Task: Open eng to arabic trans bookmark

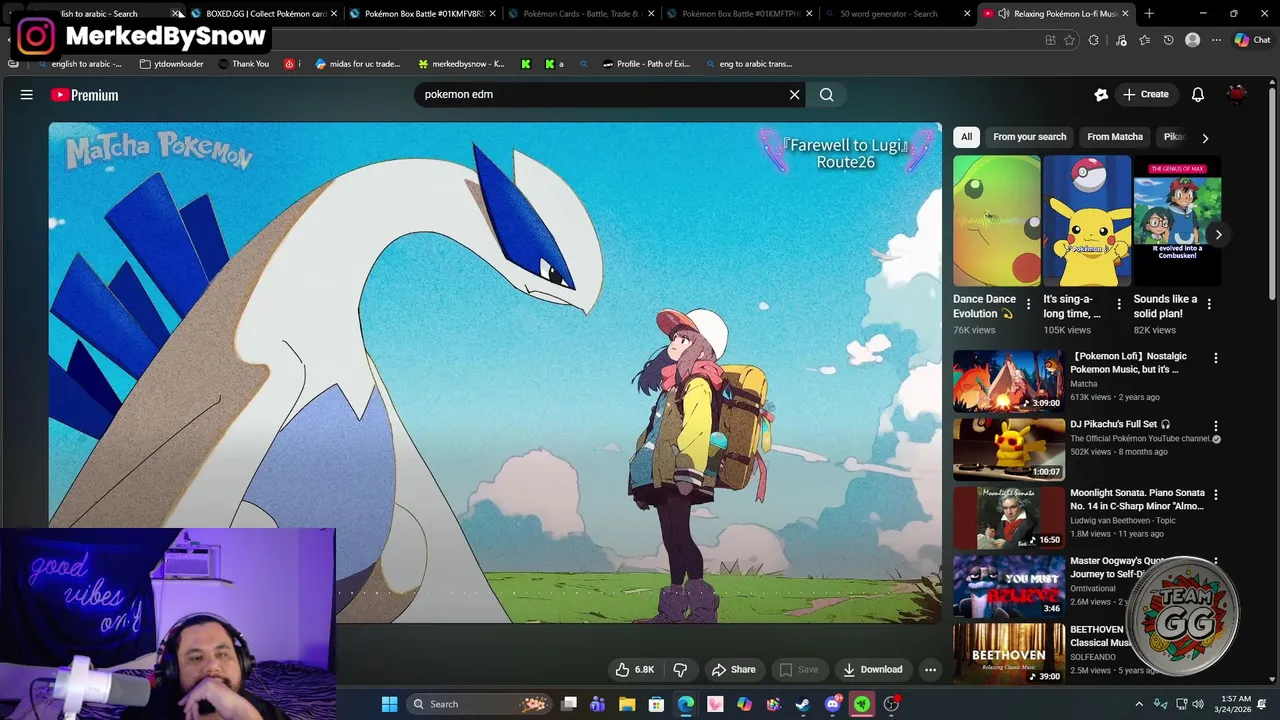Action: (748, 64)
